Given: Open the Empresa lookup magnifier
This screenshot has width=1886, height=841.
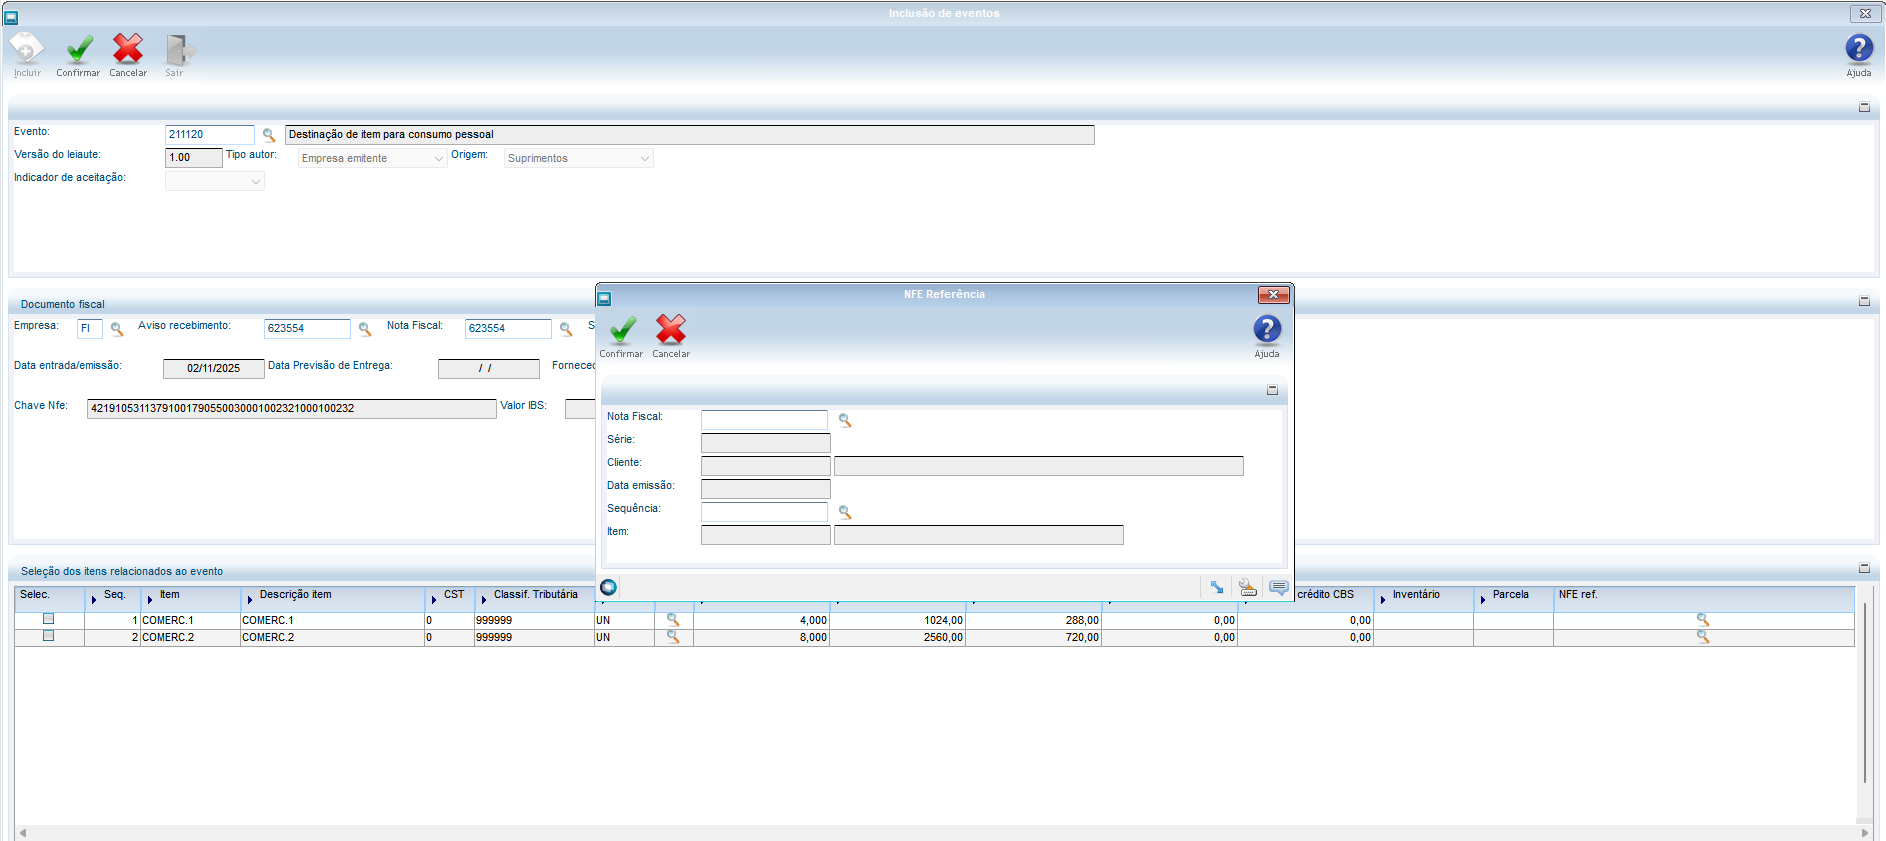Looking at the screenshot, I should [x=117, y=329].
